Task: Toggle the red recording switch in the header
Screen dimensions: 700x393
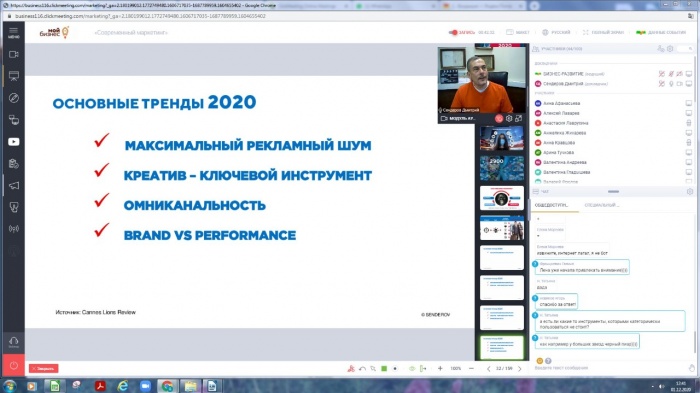Action: tap(453, 32)
